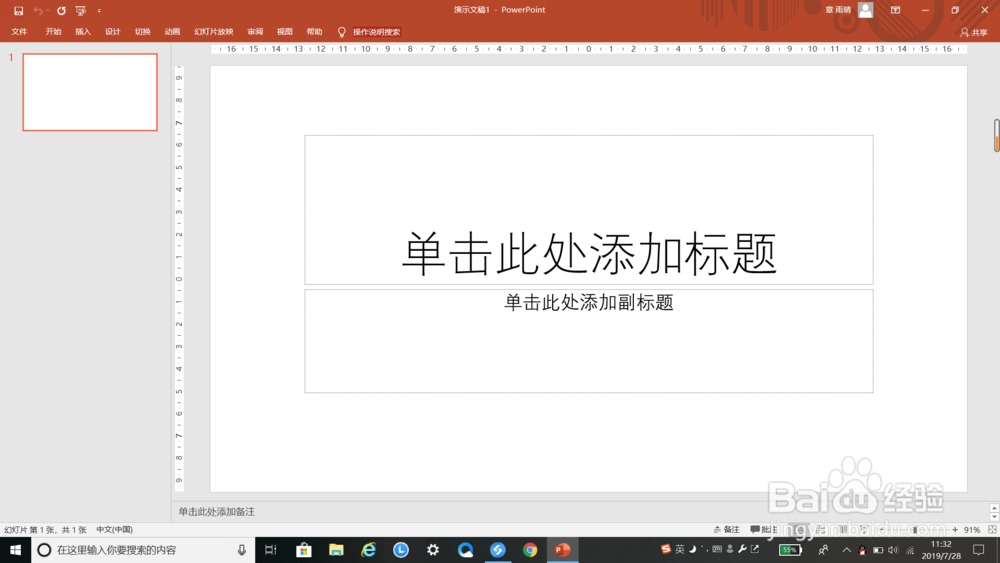Open the blue clock app in taskbar
This screenshot has width=1000, height=563.
tap(401, 550)
